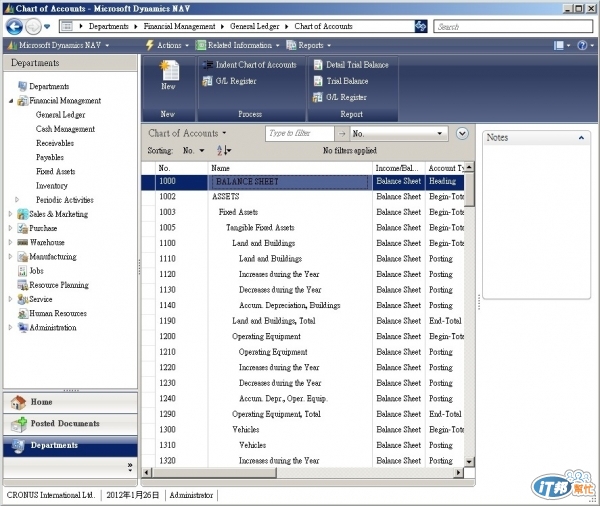
Task: Click the Purchase department icon
Action: click(x=23, y=228)
